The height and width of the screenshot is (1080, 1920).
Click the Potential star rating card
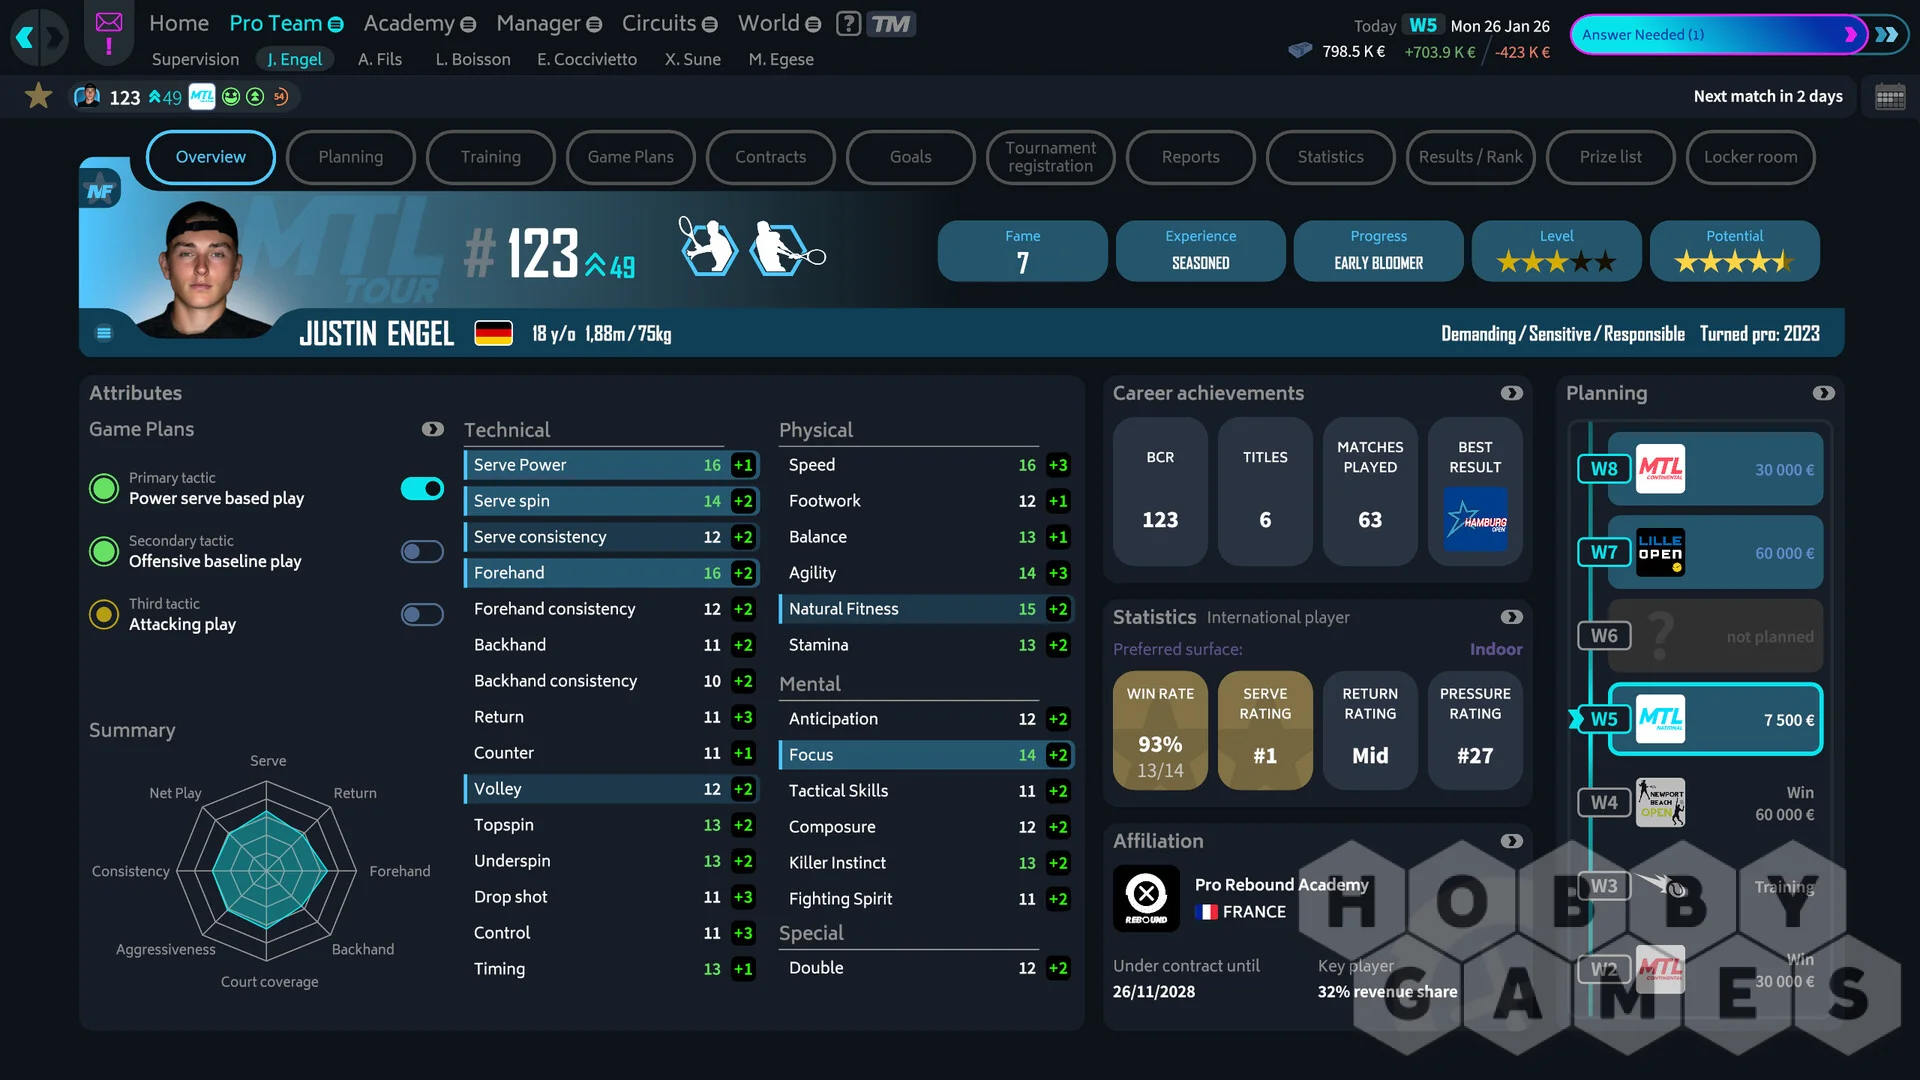pyautogui.click(x=1735, y=251)
